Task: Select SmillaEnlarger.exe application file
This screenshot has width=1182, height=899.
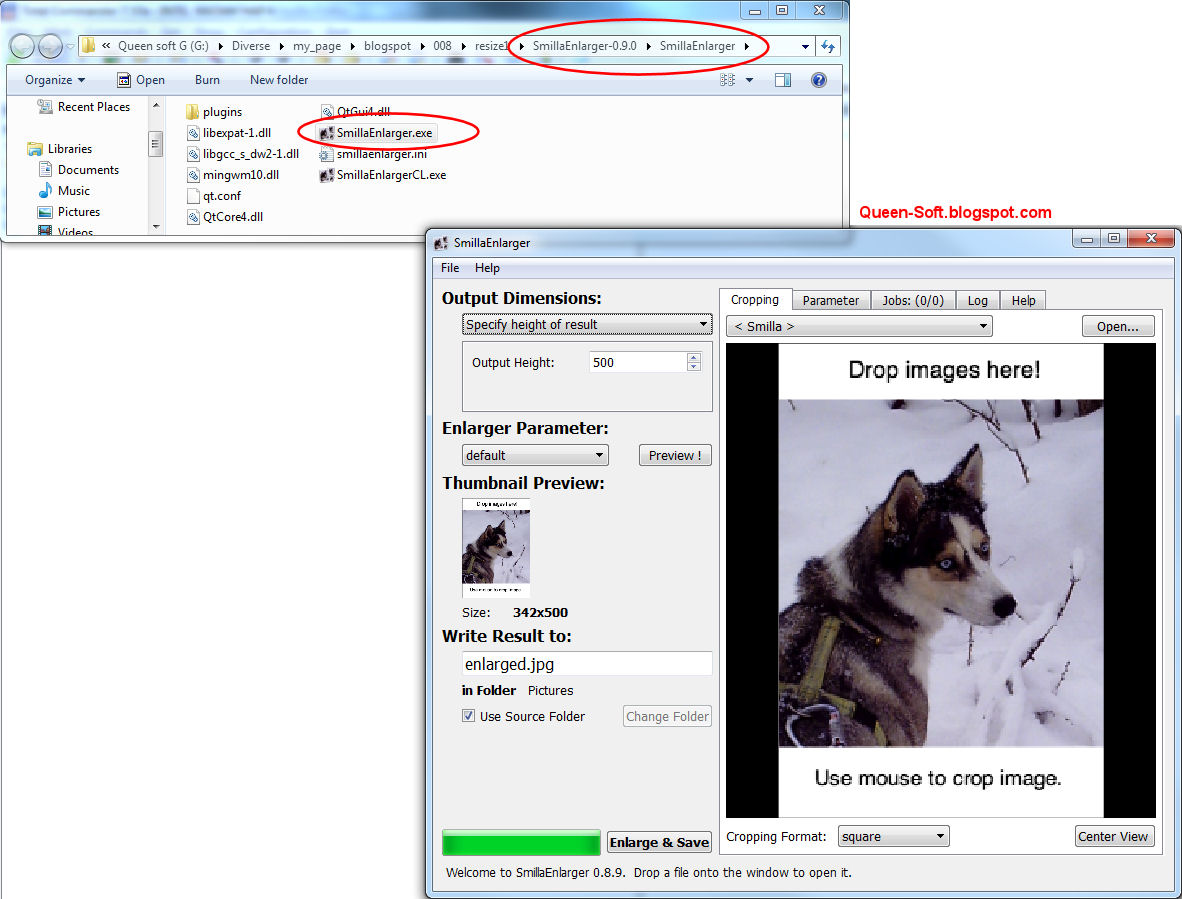Action: [x=376, y=133]
